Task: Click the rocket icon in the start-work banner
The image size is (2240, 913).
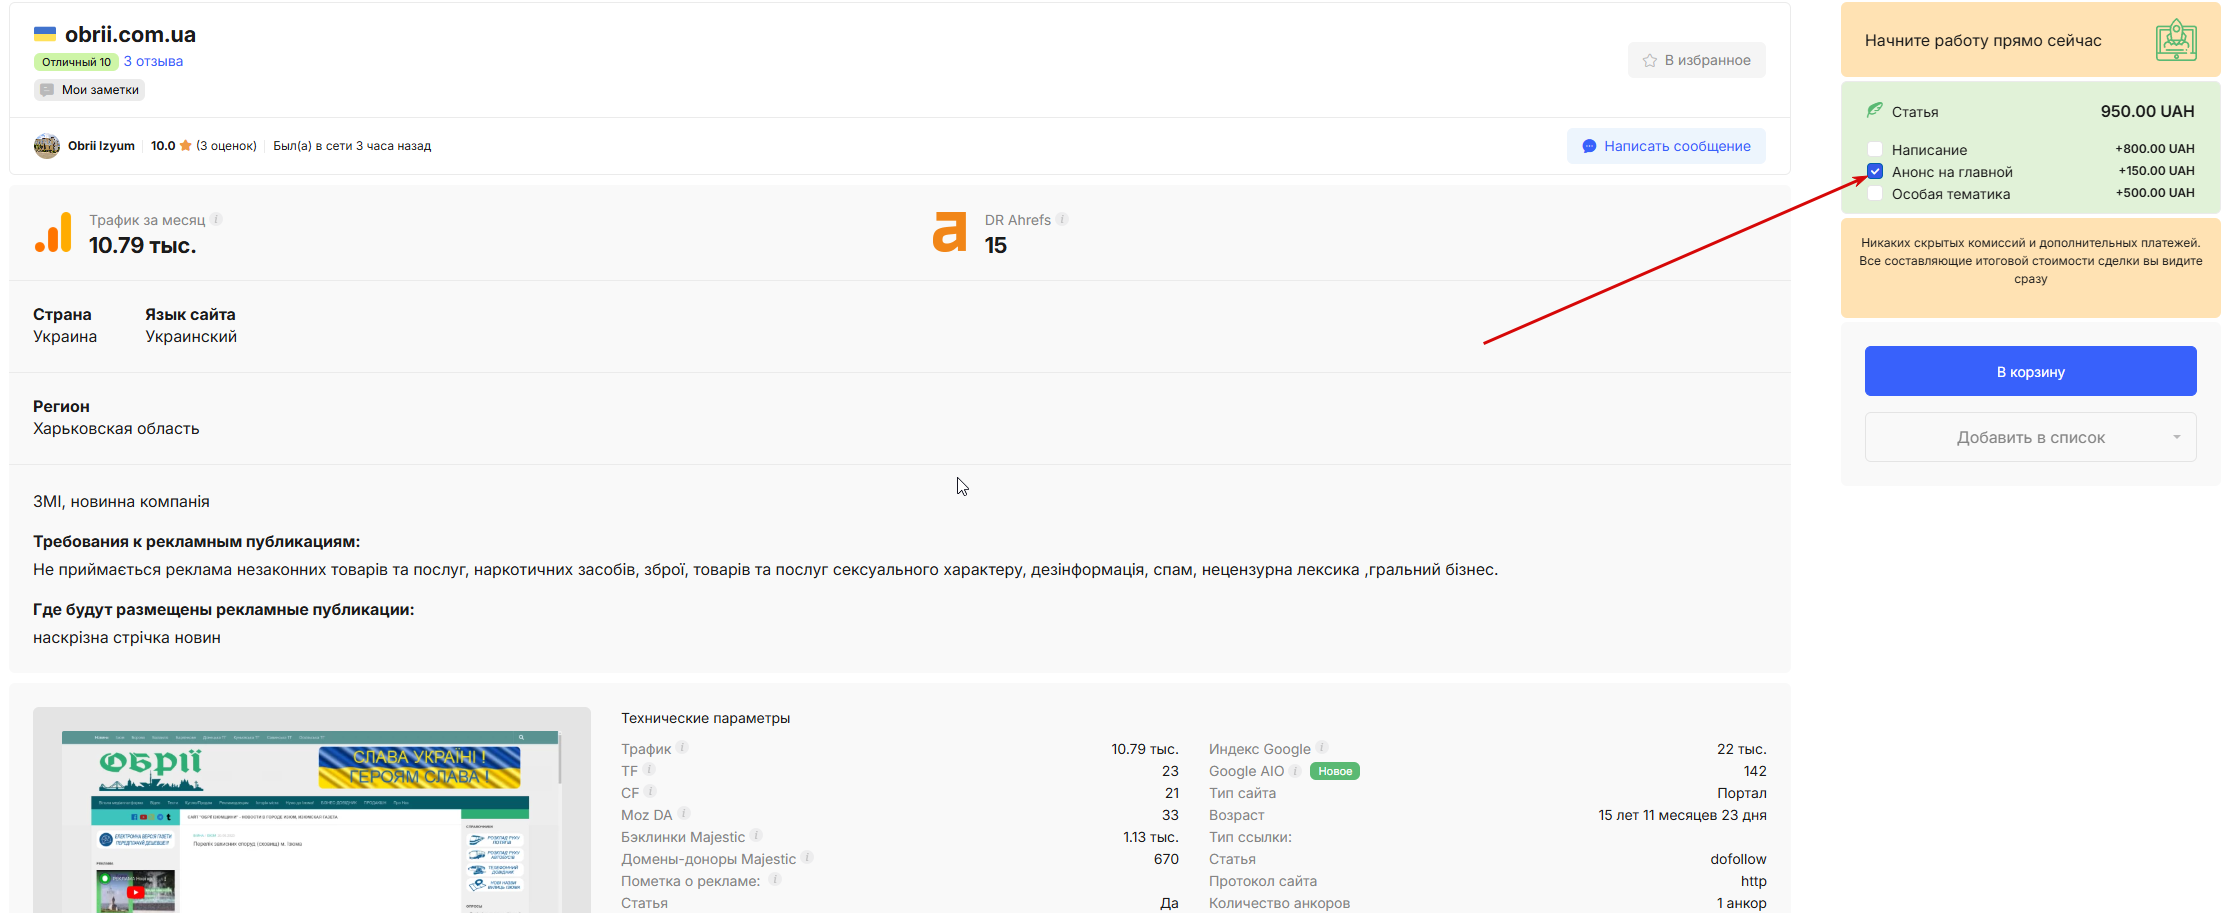Action: [2176, 40]
